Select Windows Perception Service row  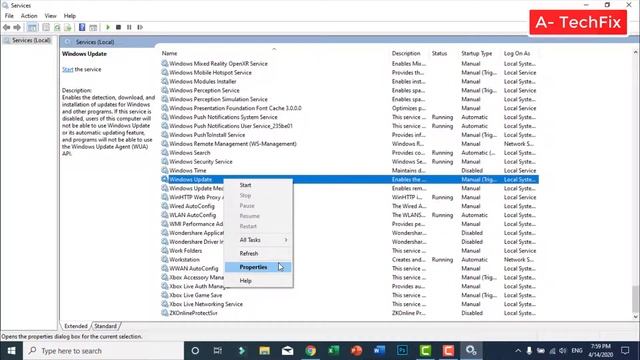(349, 91)
